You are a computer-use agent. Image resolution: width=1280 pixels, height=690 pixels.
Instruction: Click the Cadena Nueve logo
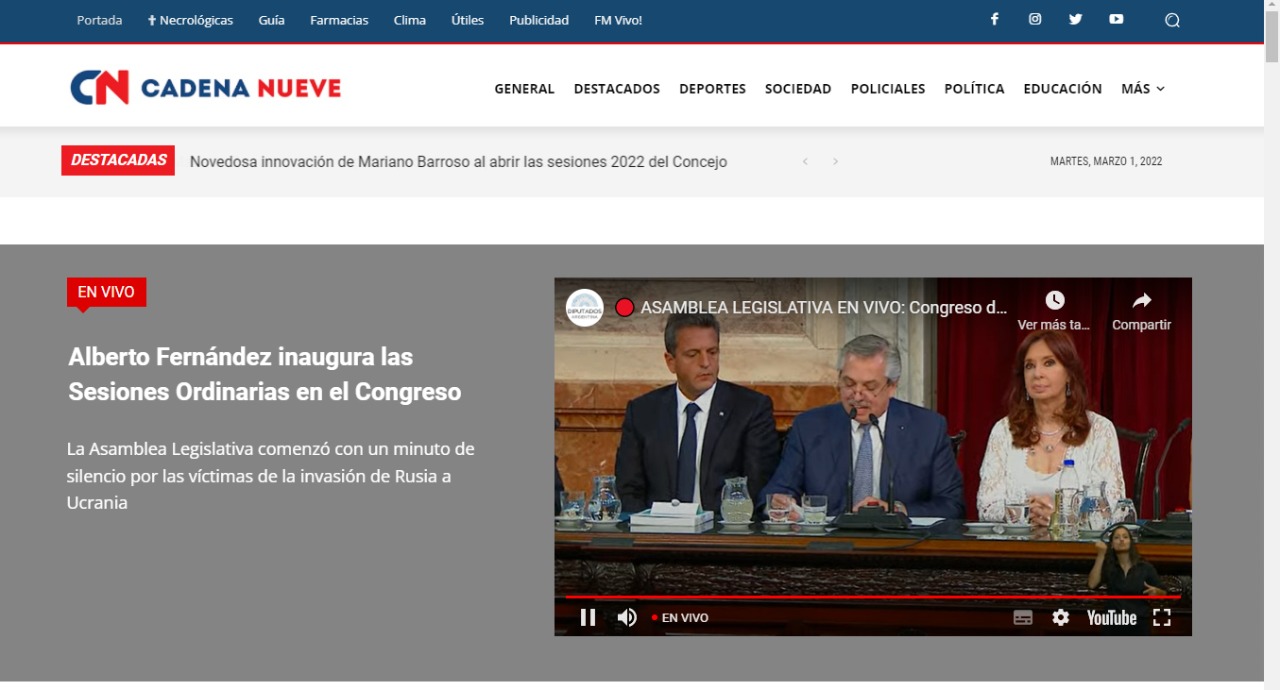click(205, 88)
